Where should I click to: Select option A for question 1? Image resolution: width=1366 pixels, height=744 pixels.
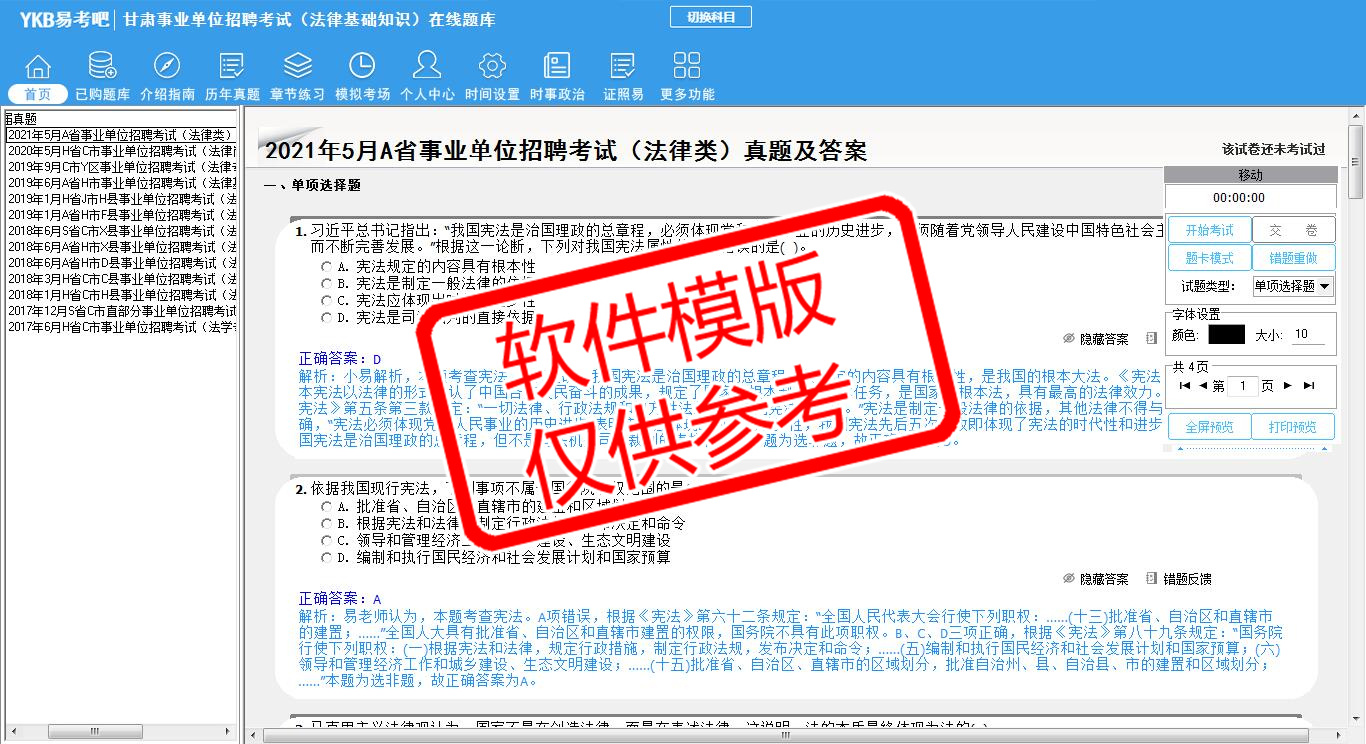327,267
